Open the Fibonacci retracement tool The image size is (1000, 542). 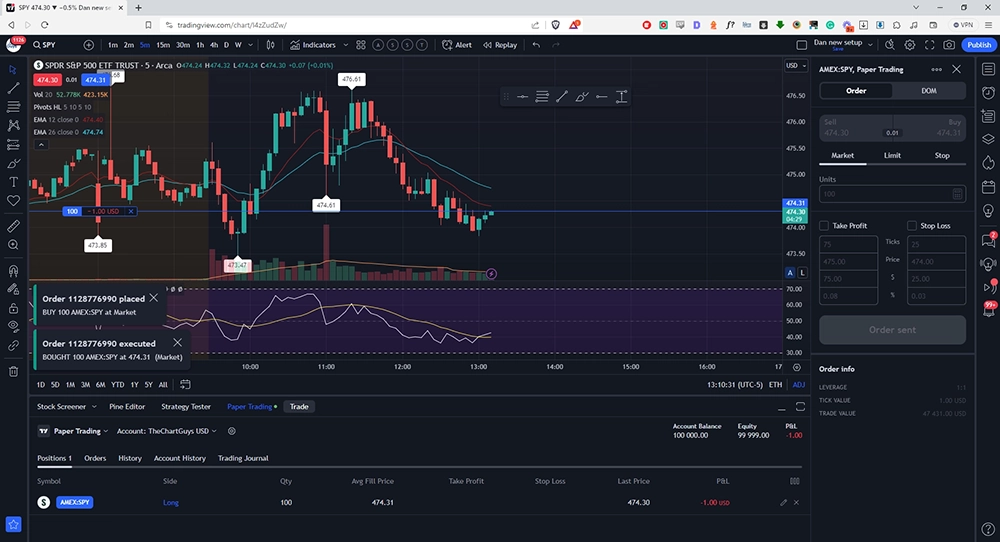click(x=13, y=107)
